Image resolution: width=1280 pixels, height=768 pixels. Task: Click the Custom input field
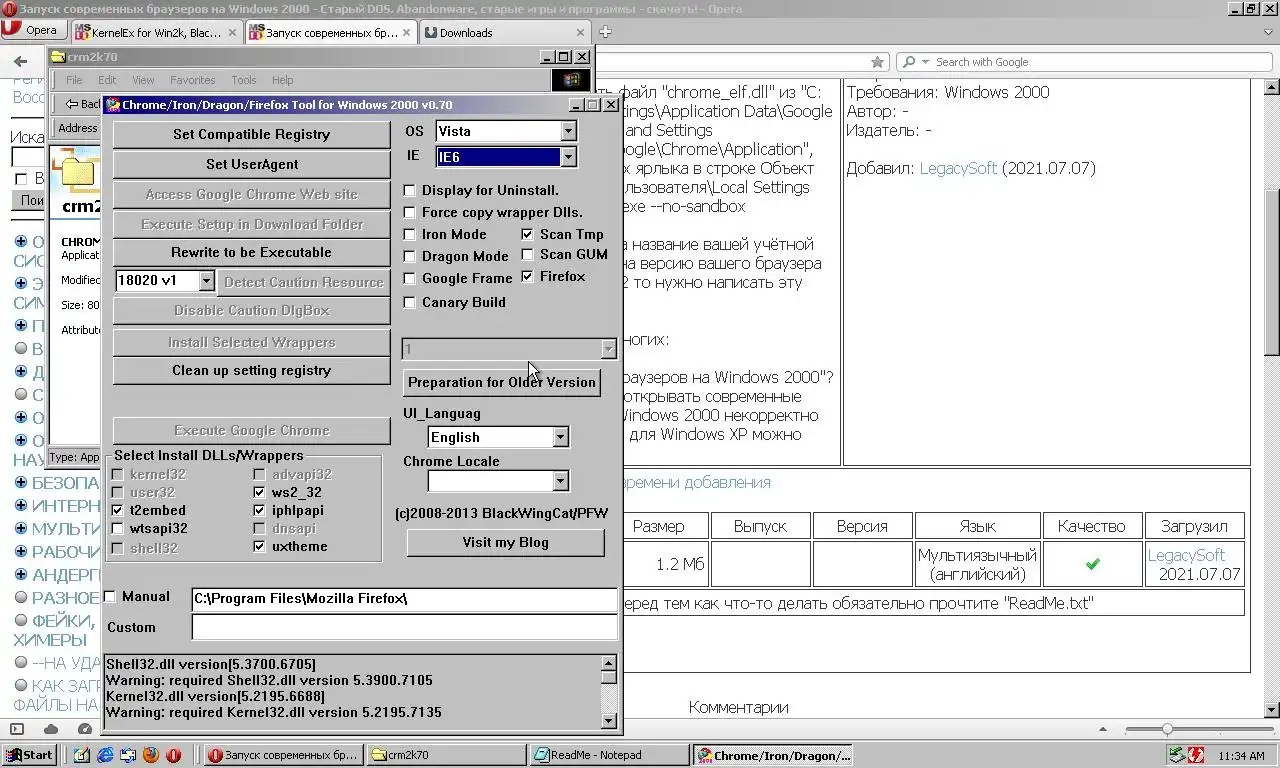(404, 627)
